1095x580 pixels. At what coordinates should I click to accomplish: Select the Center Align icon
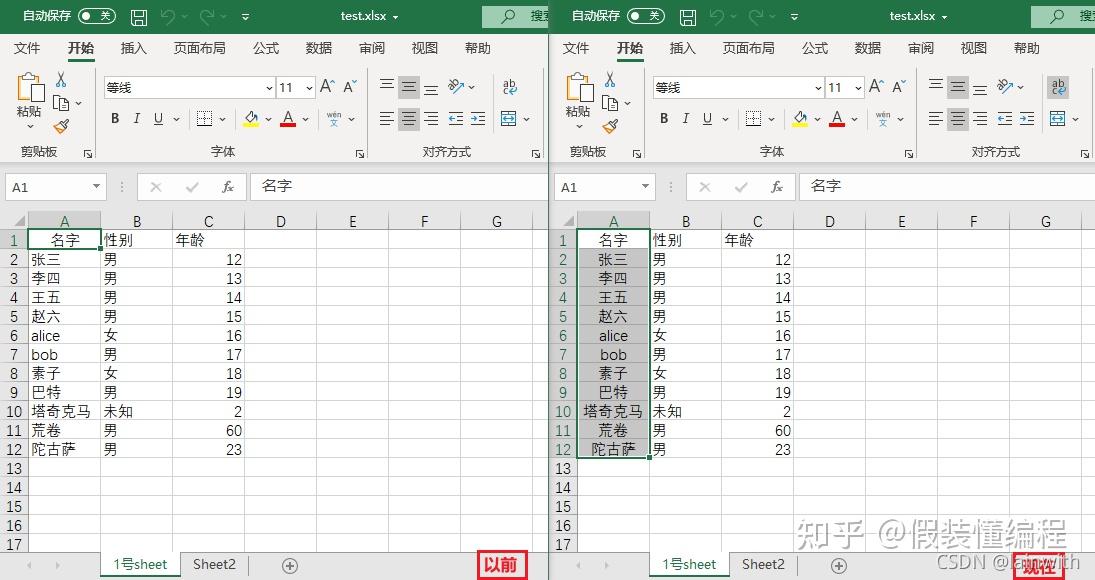[409, 118]
